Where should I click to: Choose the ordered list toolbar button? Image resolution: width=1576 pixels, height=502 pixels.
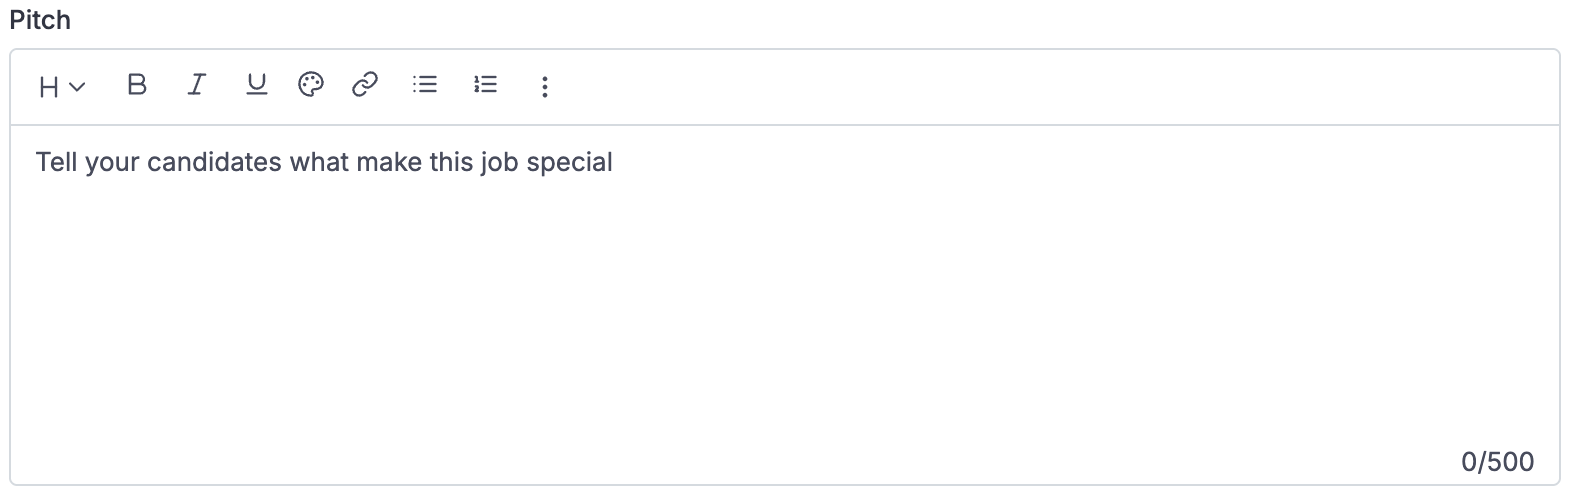tap(485, 85)
